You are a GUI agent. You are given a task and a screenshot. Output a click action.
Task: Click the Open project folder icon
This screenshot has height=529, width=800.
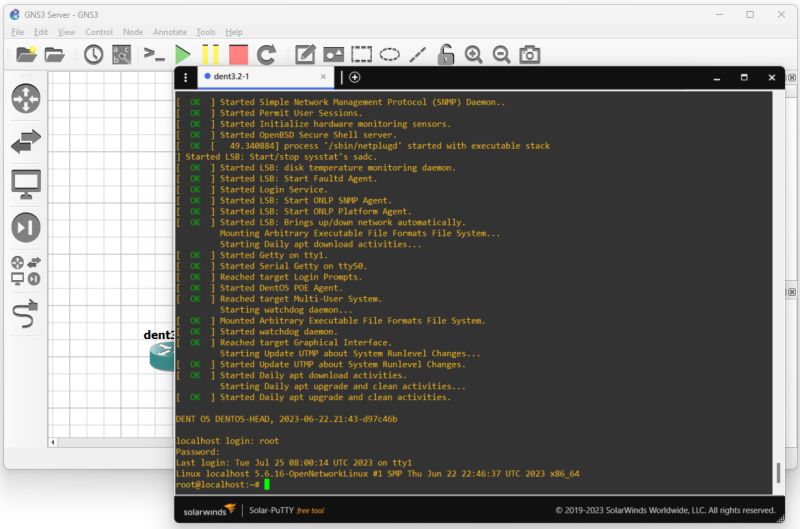(x=54, y=54)
